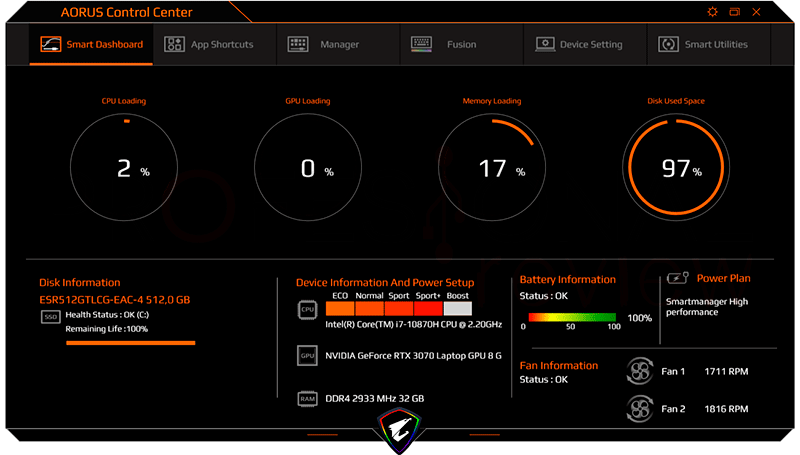Click the Intel Core i7-10870H CPU text
800x455 pixels.
414,324
